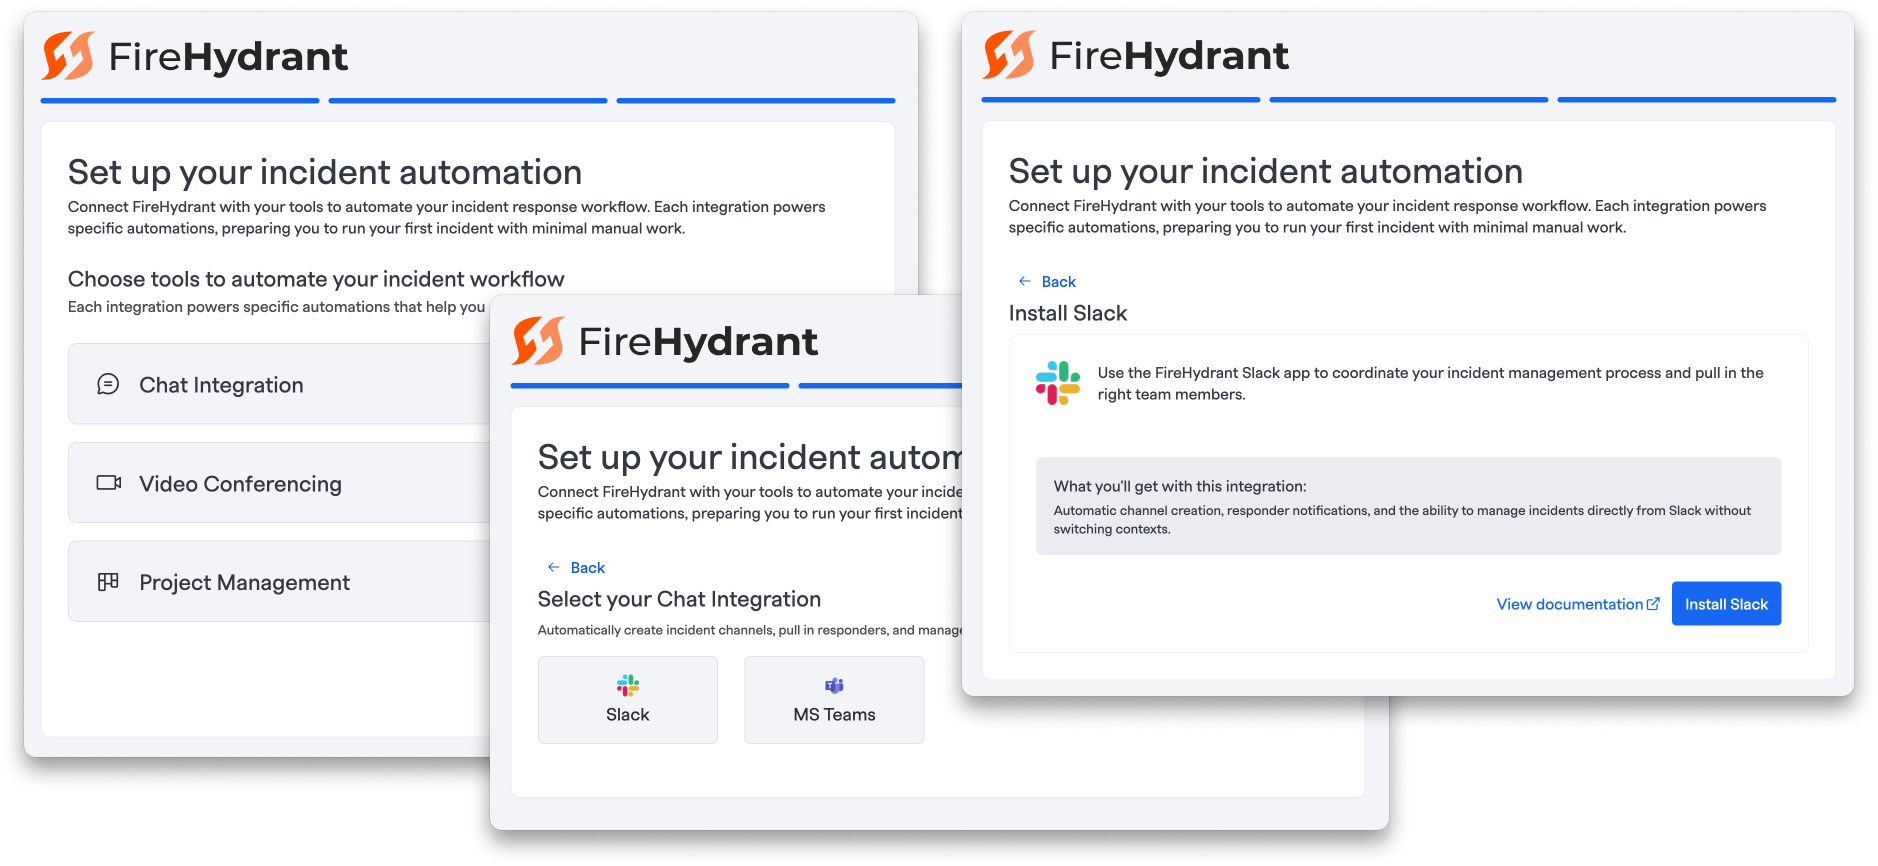Click 'Select your Chat Integration' heading

click(679, 599)
